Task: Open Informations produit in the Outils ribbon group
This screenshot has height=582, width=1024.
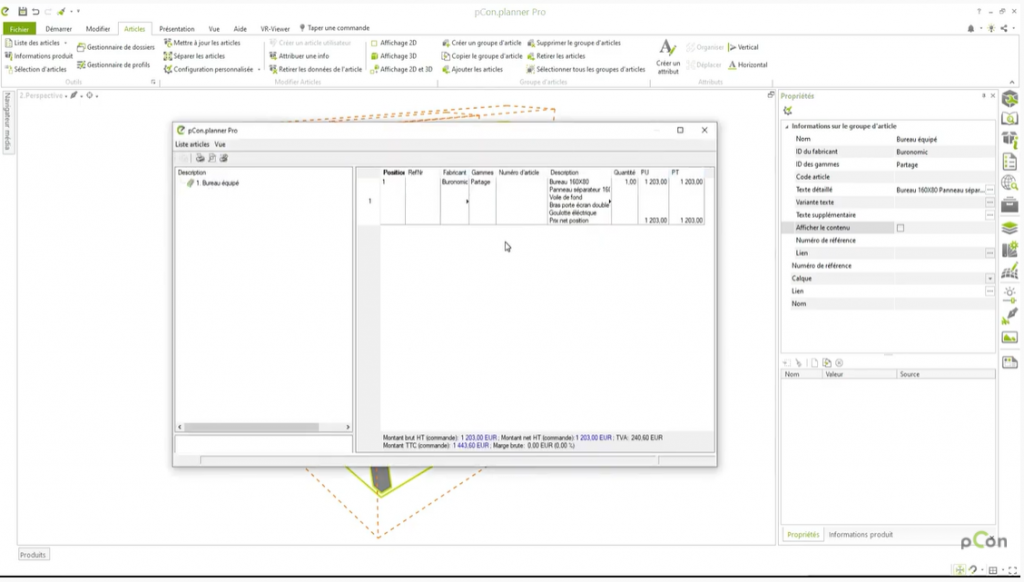Action: (39, 56)
